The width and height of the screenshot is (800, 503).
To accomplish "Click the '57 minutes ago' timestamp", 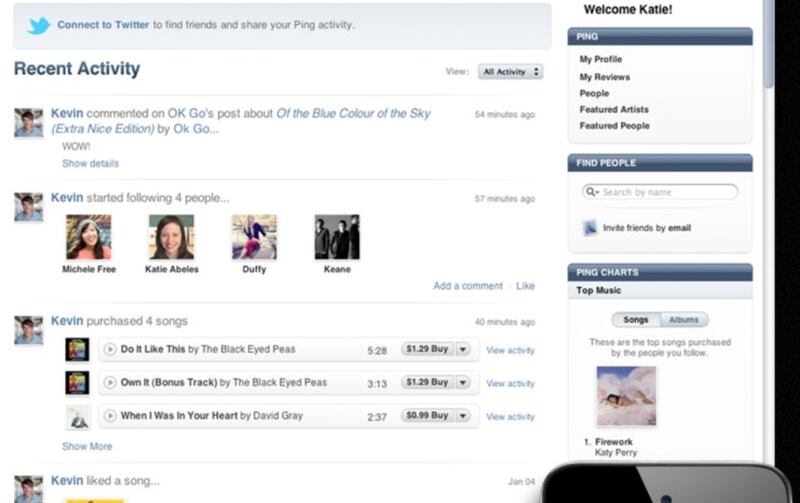I will [x=505, y=199].
